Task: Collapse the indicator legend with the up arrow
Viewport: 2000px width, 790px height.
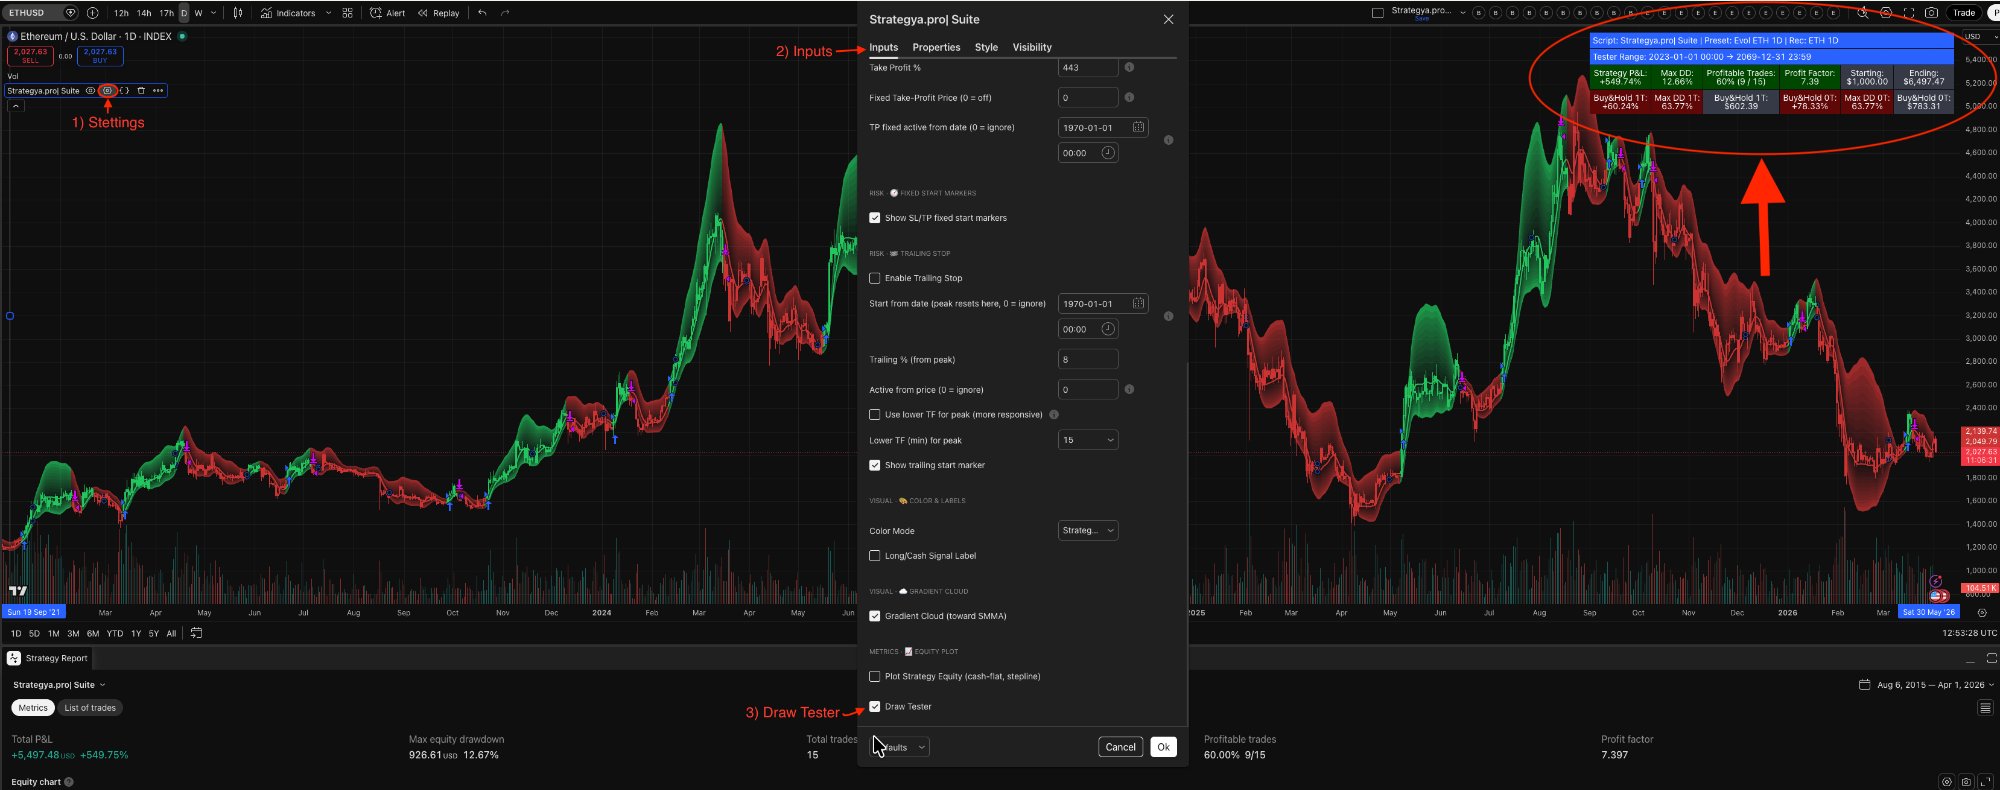Action: 16,105
